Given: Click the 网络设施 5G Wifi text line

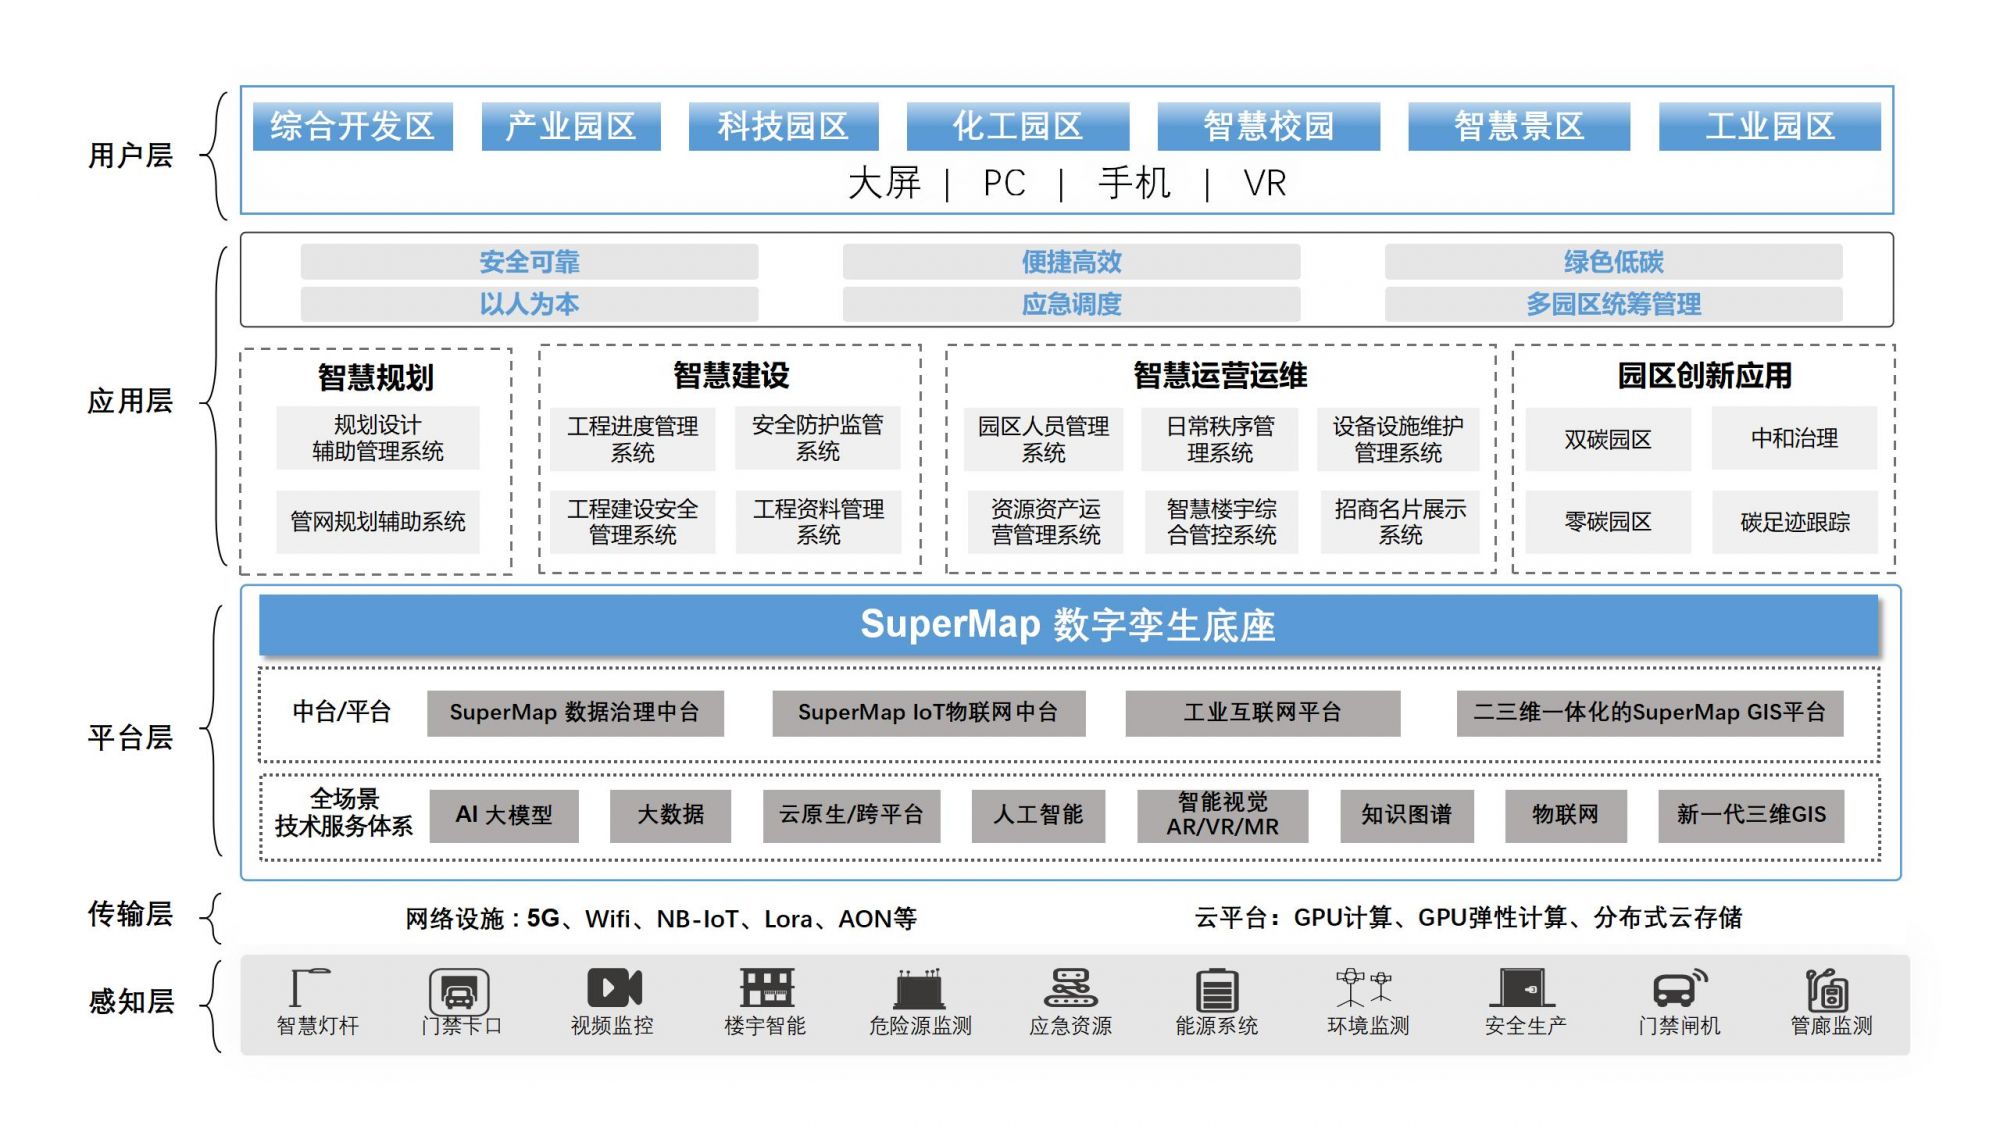Looking at the screenshot, I should [x=661, y=919].
